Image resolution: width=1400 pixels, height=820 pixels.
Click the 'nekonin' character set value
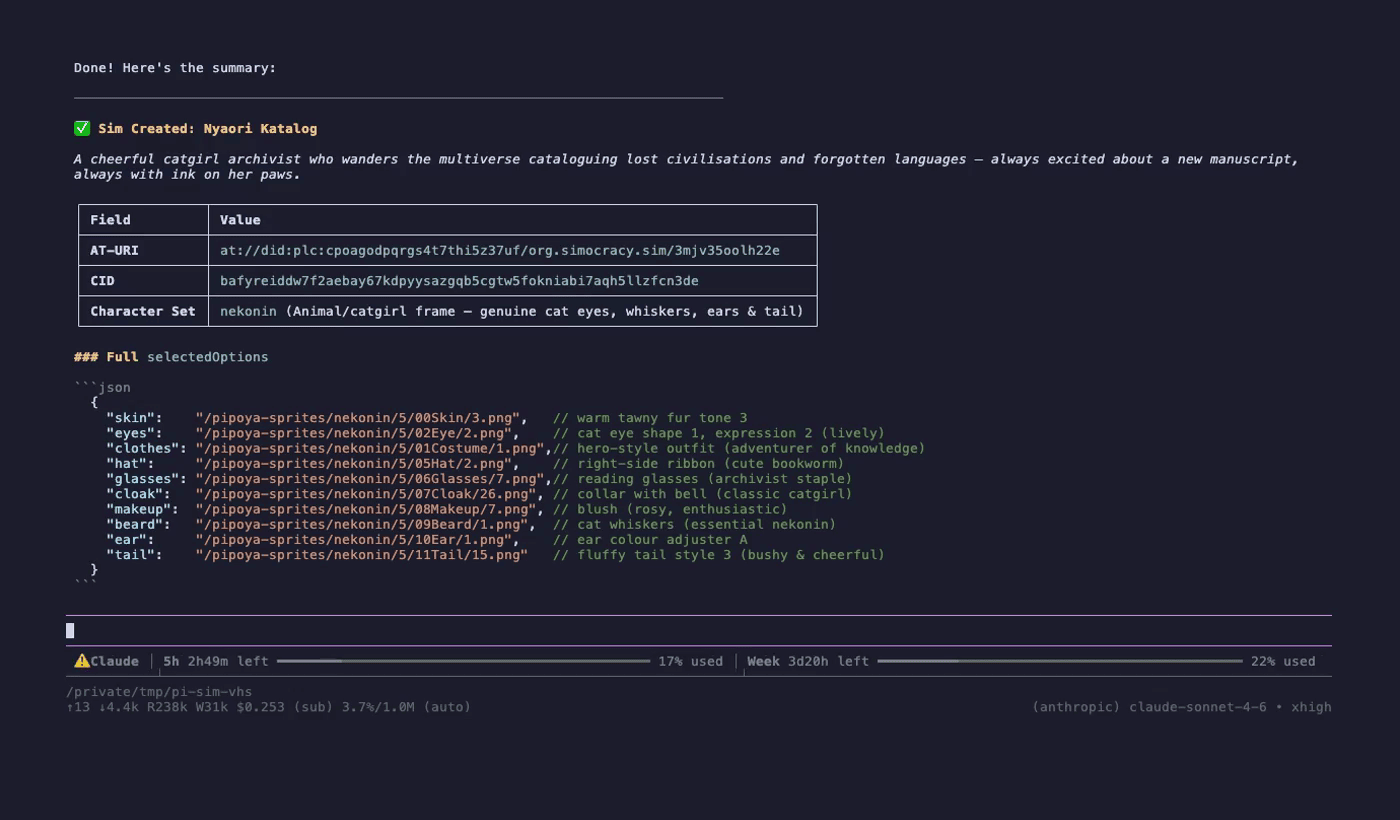pyautogui.click(x=248, y=311)
